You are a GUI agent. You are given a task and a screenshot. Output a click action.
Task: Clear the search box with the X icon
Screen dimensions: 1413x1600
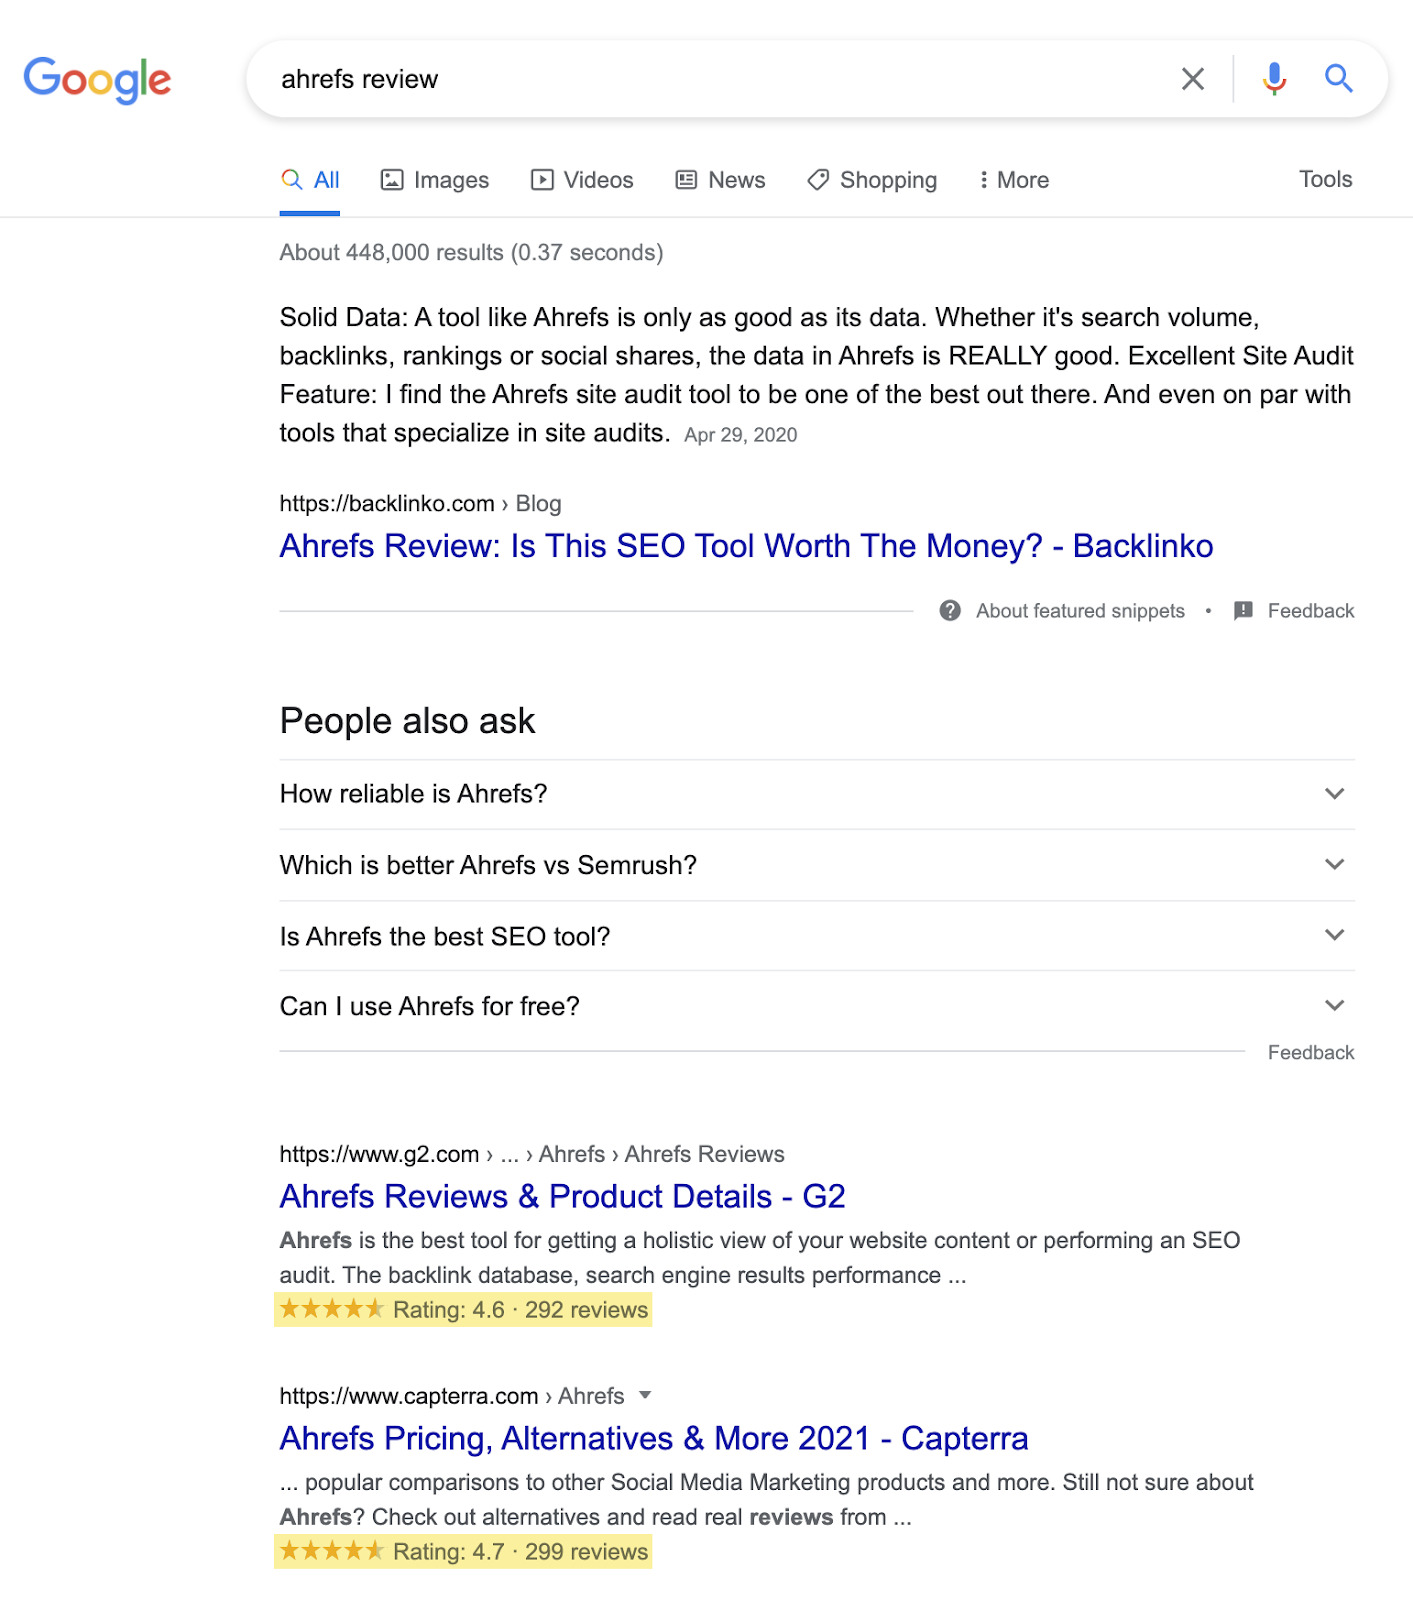click(1192, 79)
